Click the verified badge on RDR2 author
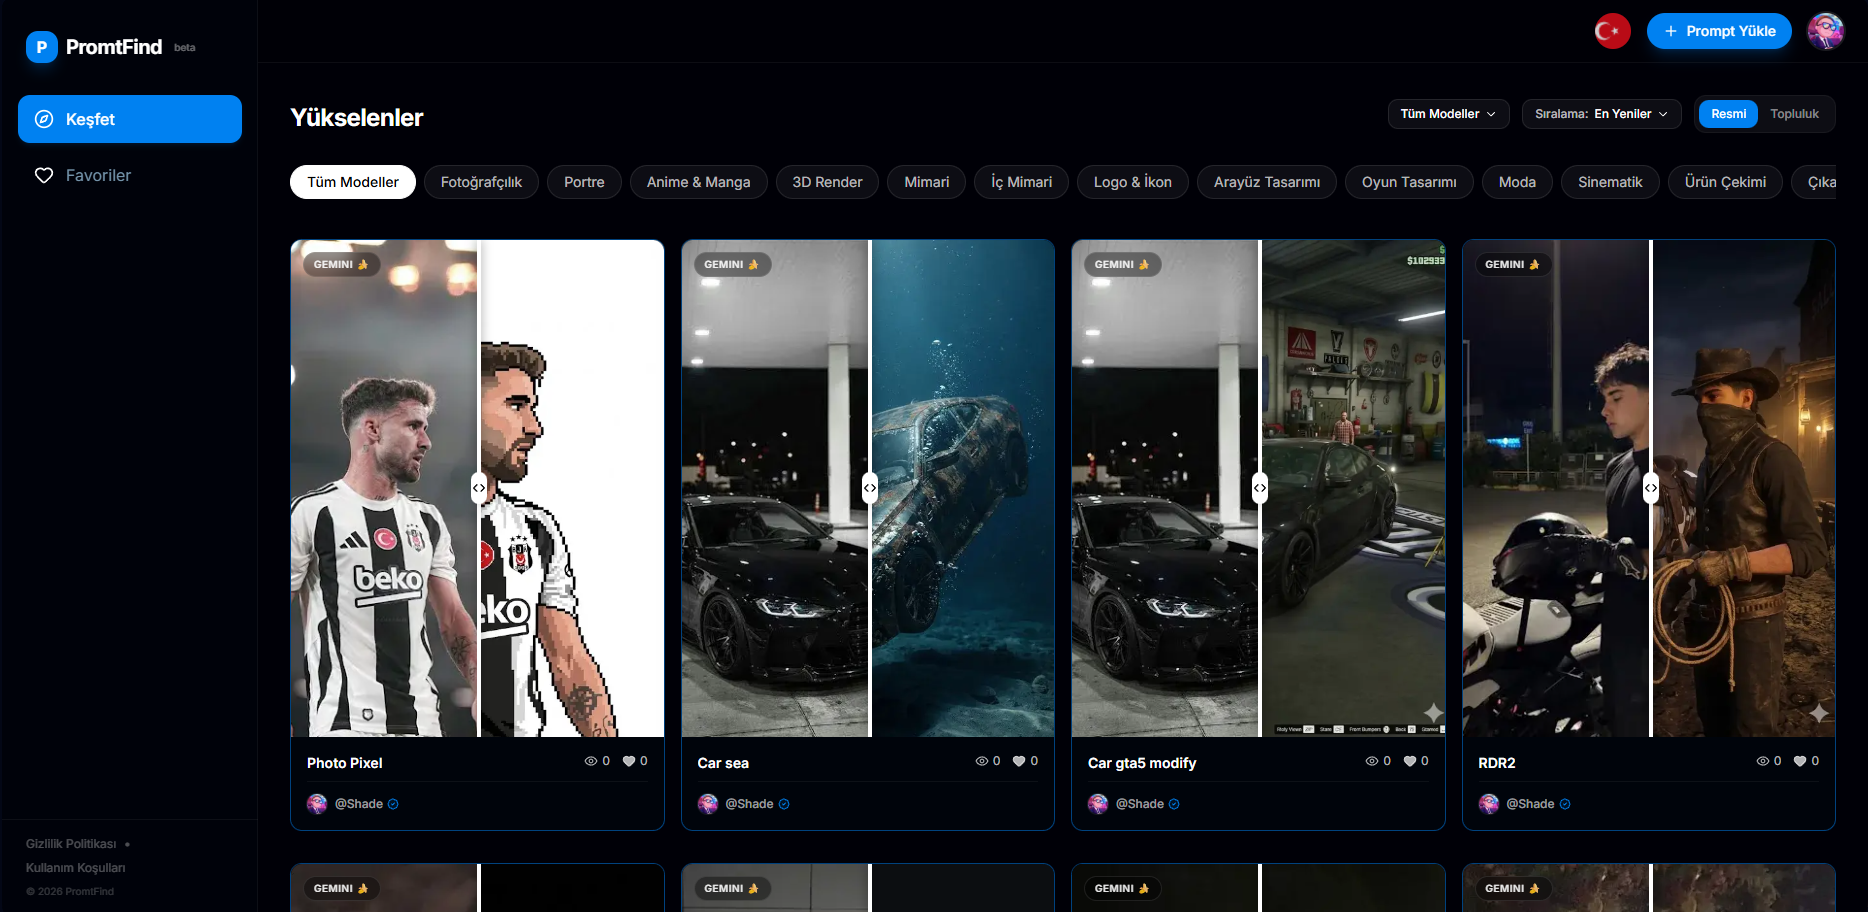 click(x=1565, y=804)
